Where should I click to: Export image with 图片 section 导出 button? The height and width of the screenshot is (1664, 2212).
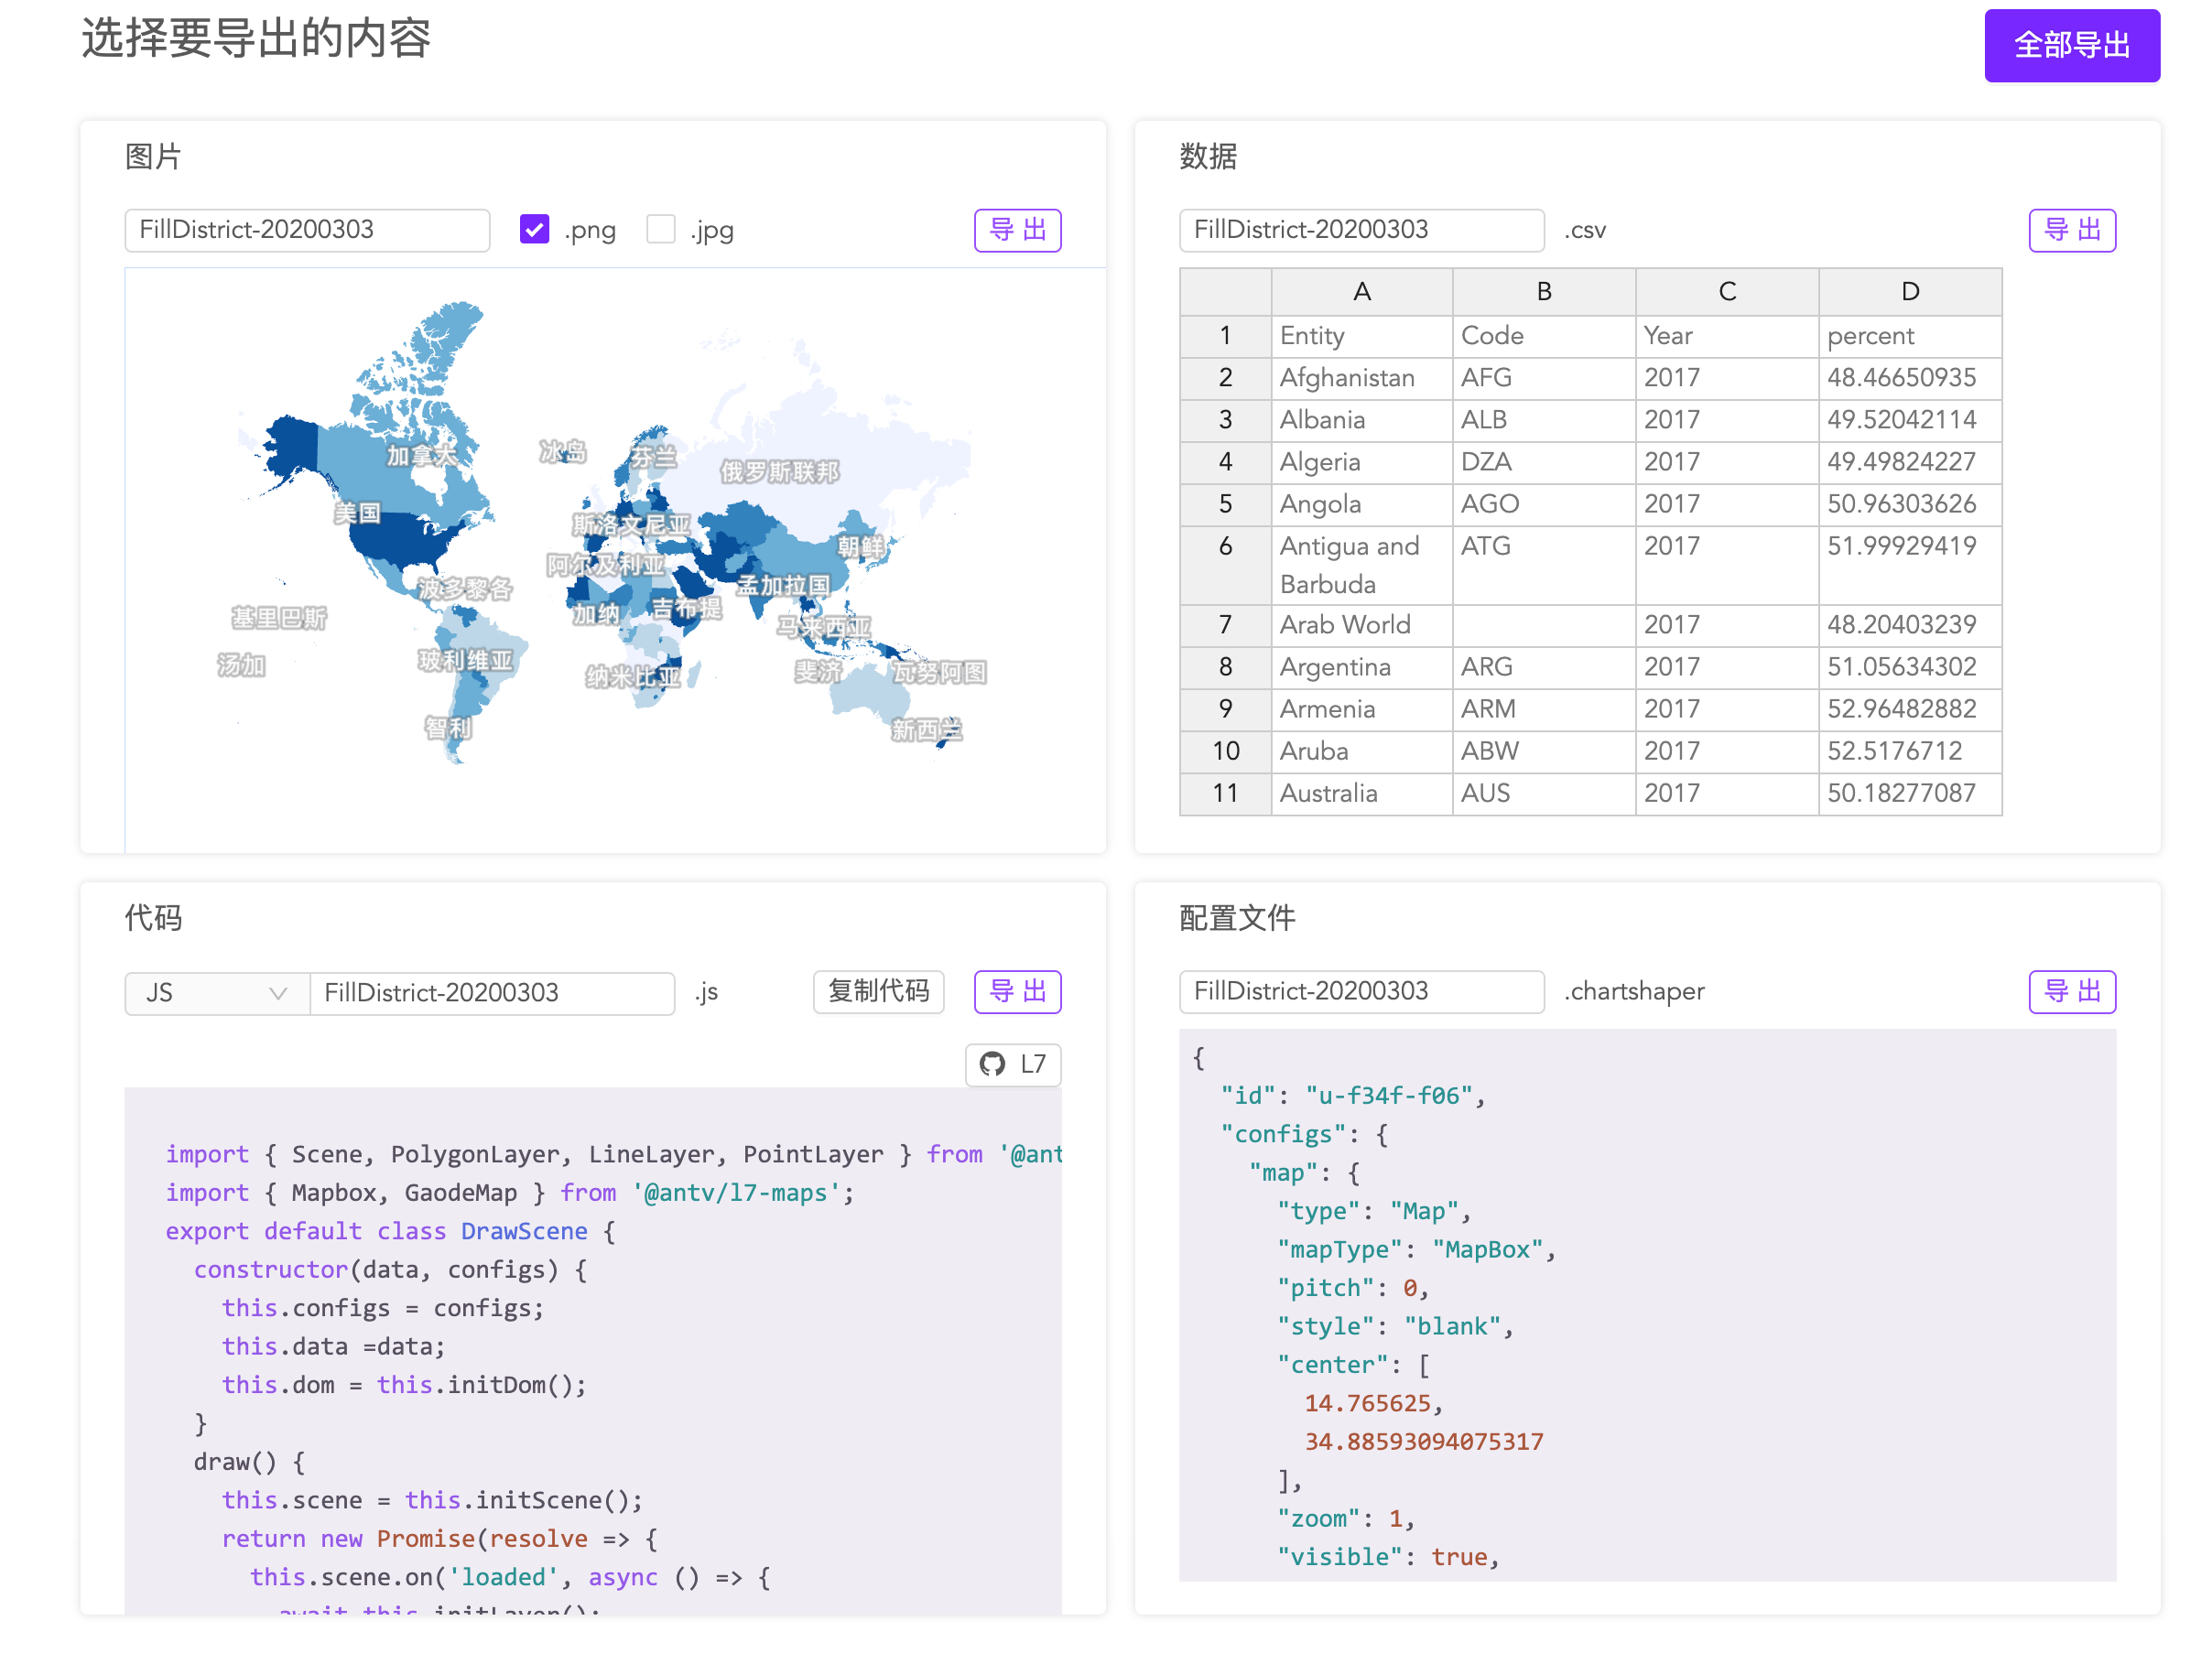click(x=1017, y=230)
